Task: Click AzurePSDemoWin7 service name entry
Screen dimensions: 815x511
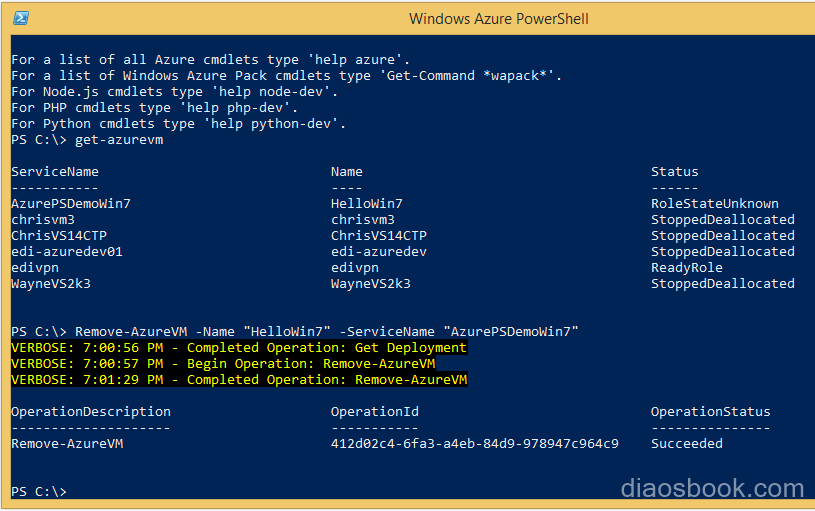Action: pos(71,204)
